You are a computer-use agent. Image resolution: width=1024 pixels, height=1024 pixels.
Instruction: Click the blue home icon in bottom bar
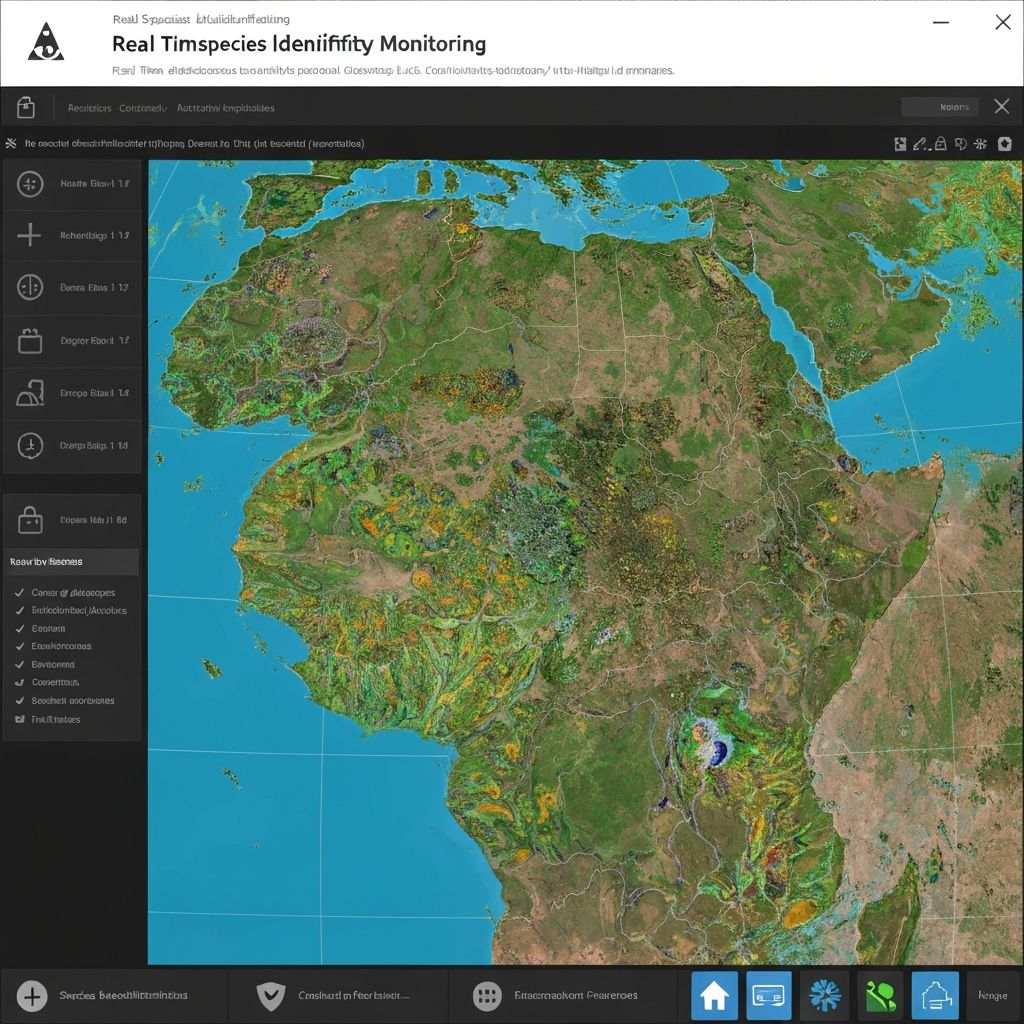(x=714, y=995)
